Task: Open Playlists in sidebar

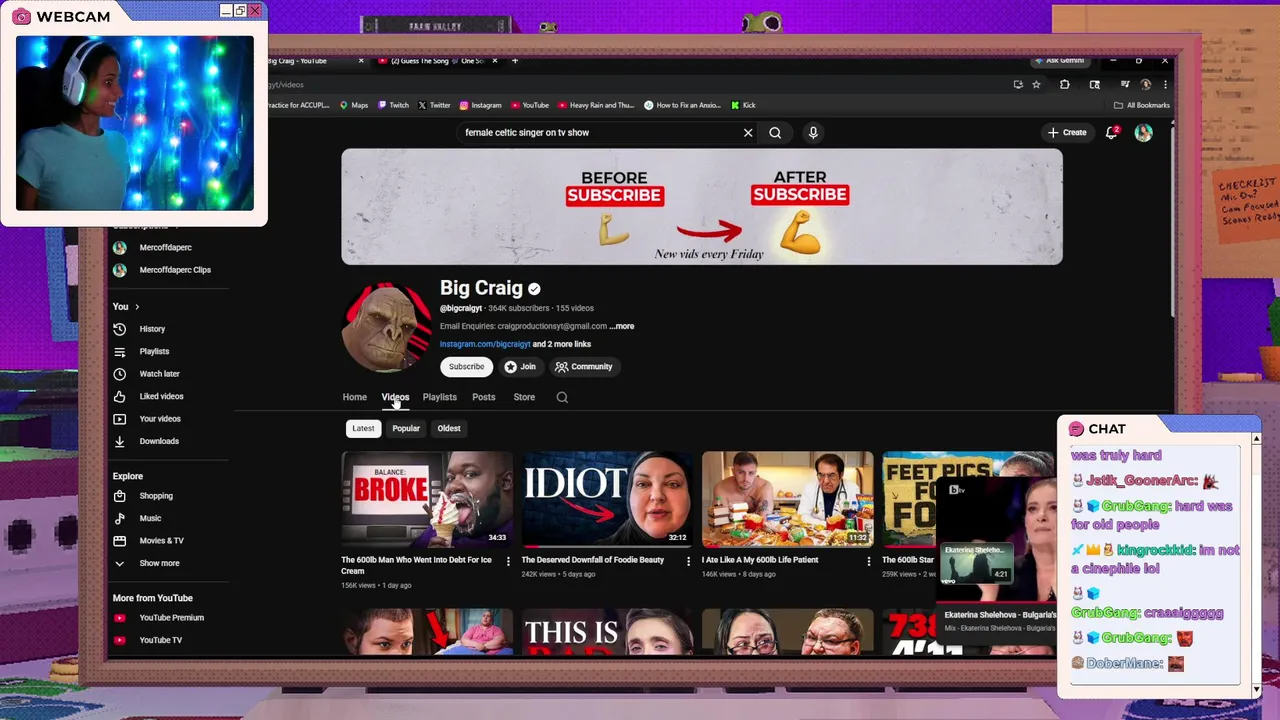Action: 154,351
